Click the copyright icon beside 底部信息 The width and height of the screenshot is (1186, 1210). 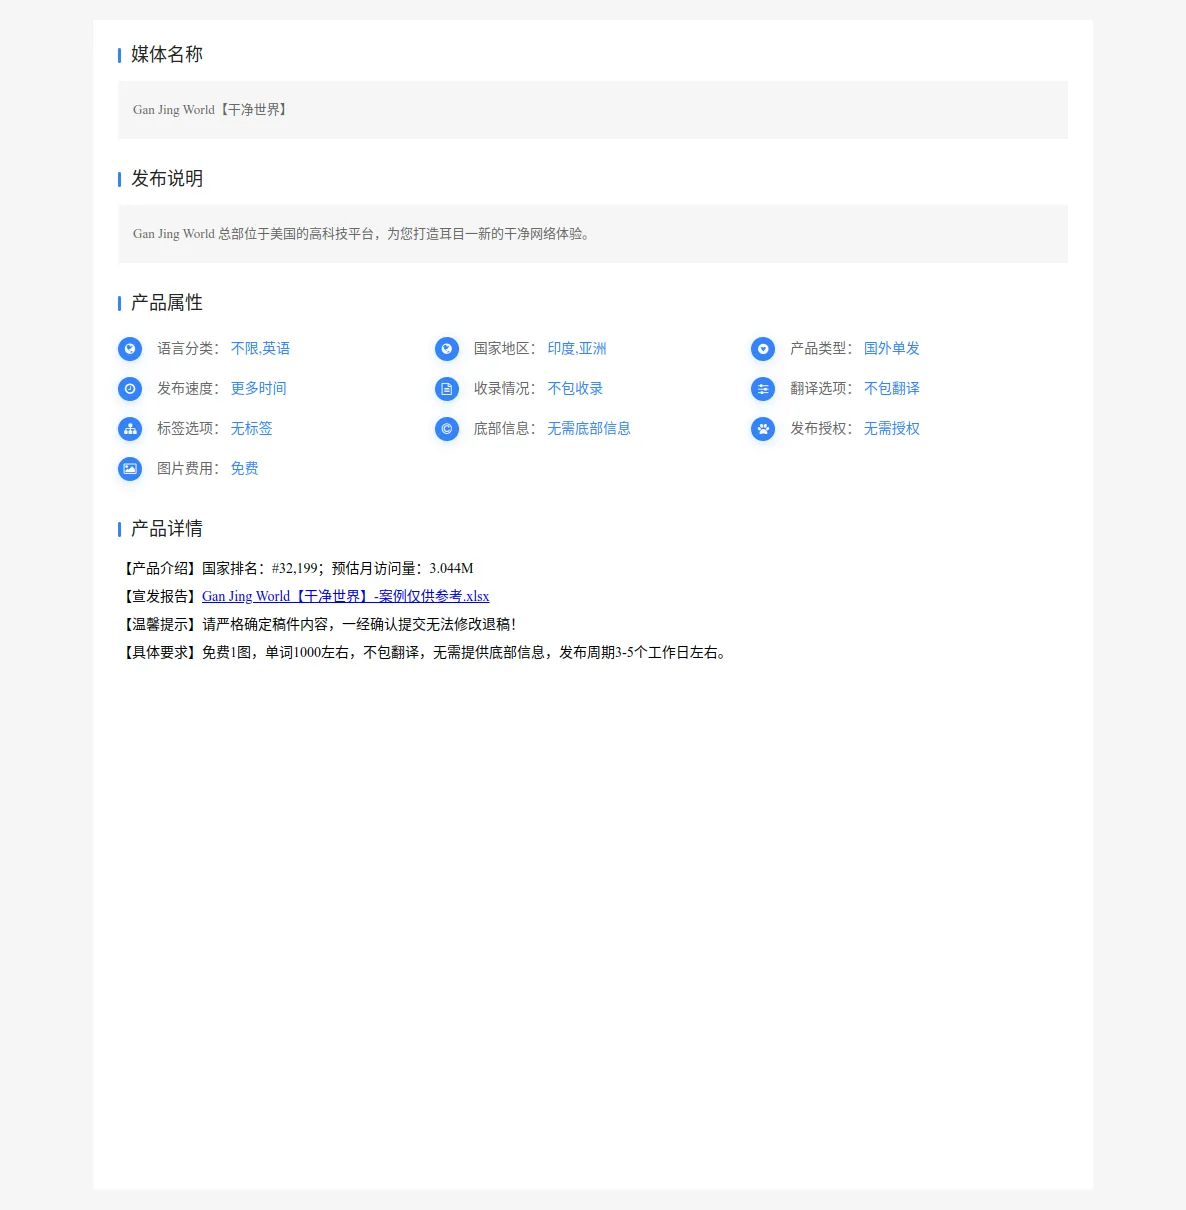pyautogui.click(x=447, y=429)
